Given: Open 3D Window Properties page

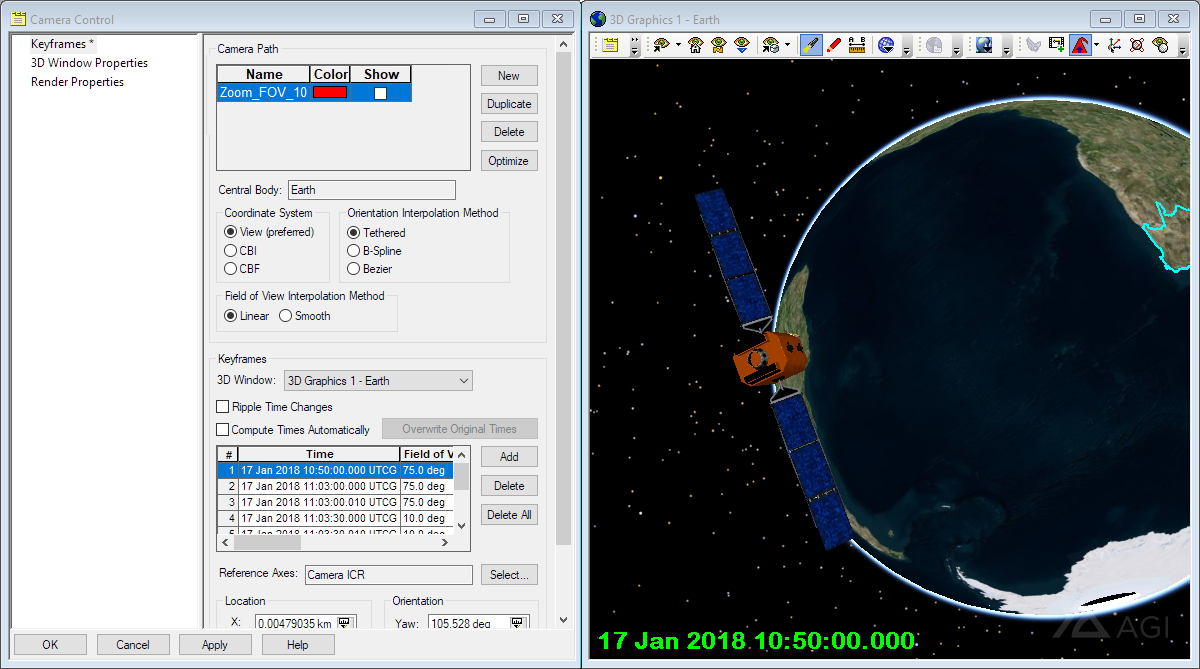Looking at the screenshot, I should (89, 63).
